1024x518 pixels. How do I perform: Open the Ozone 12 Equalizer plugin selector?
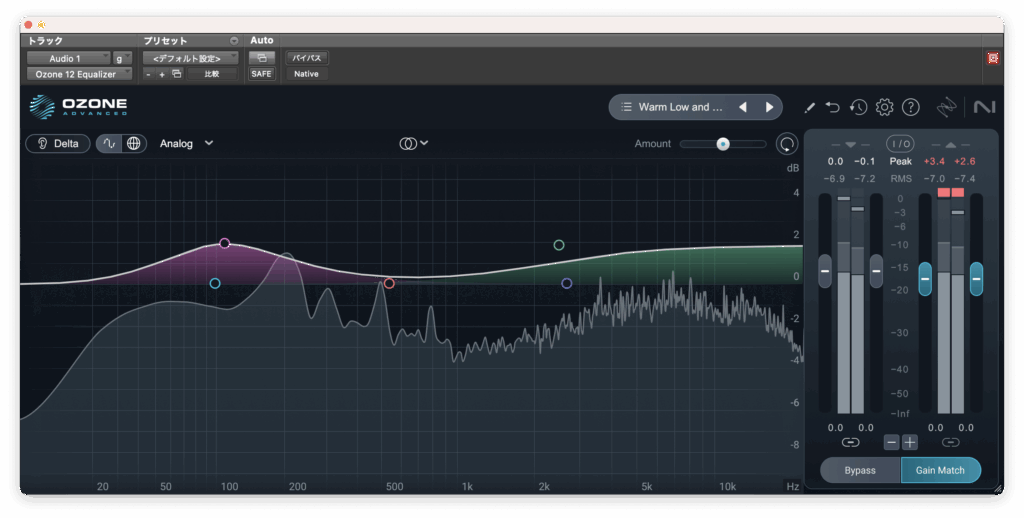(x=78, y=74)
